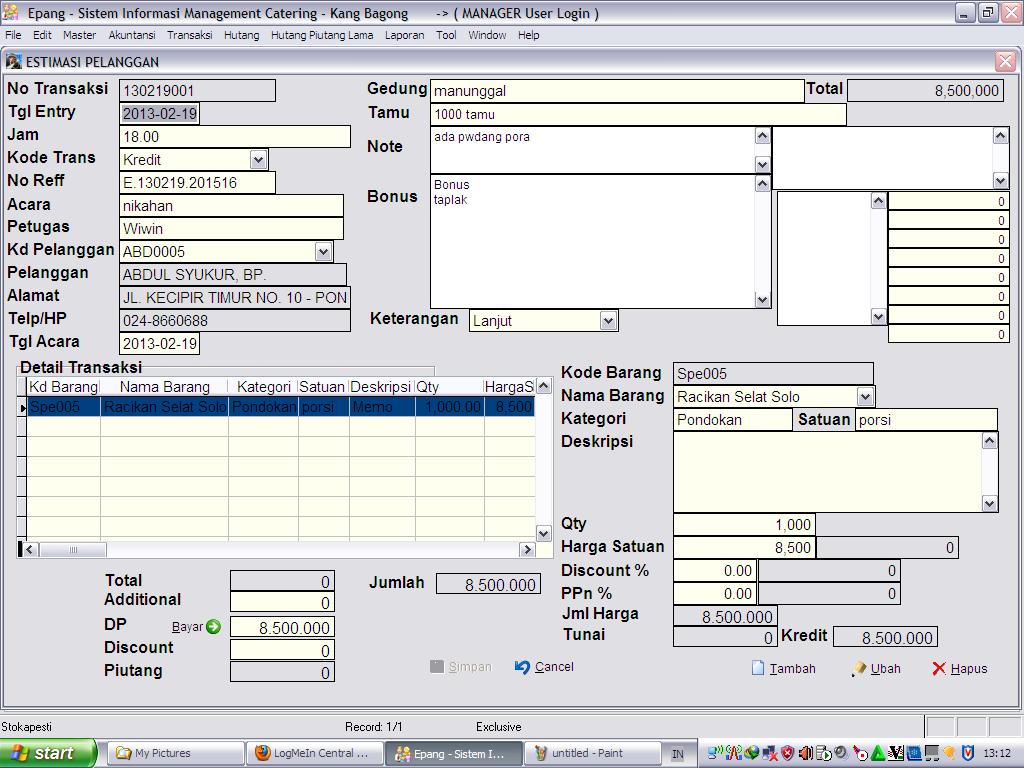1024x768 pixels.
Task: Open the Nama Barang dropdown
Action: pyautogui.click(x=865, y=397)
